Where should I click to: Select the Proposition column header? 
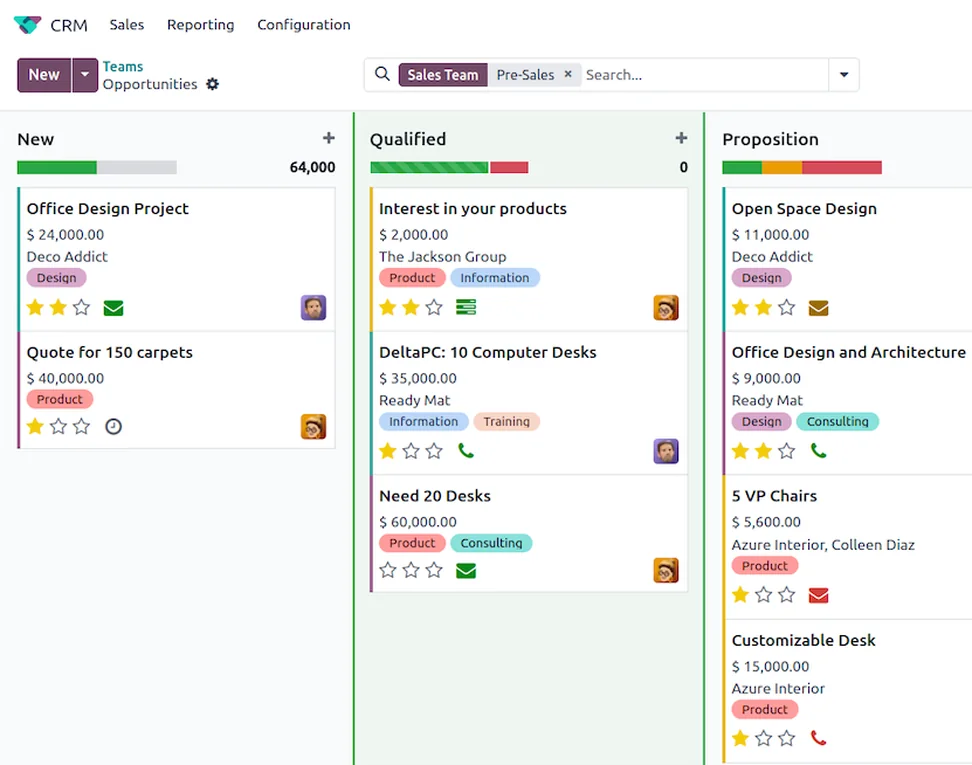[771, 139]
